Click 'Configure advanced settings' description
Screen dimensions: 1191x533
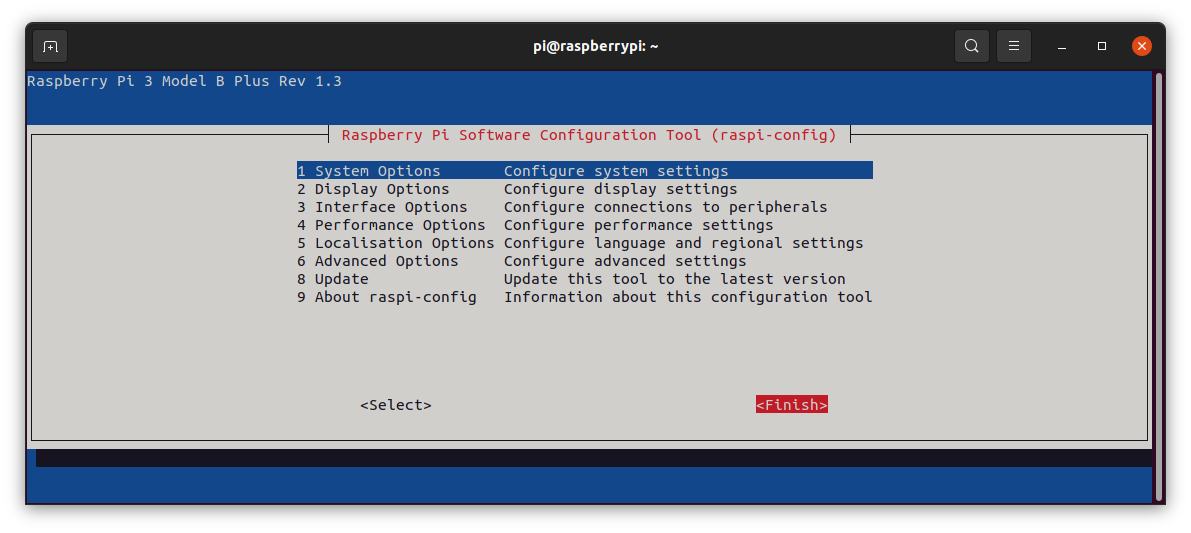point(625,261)
